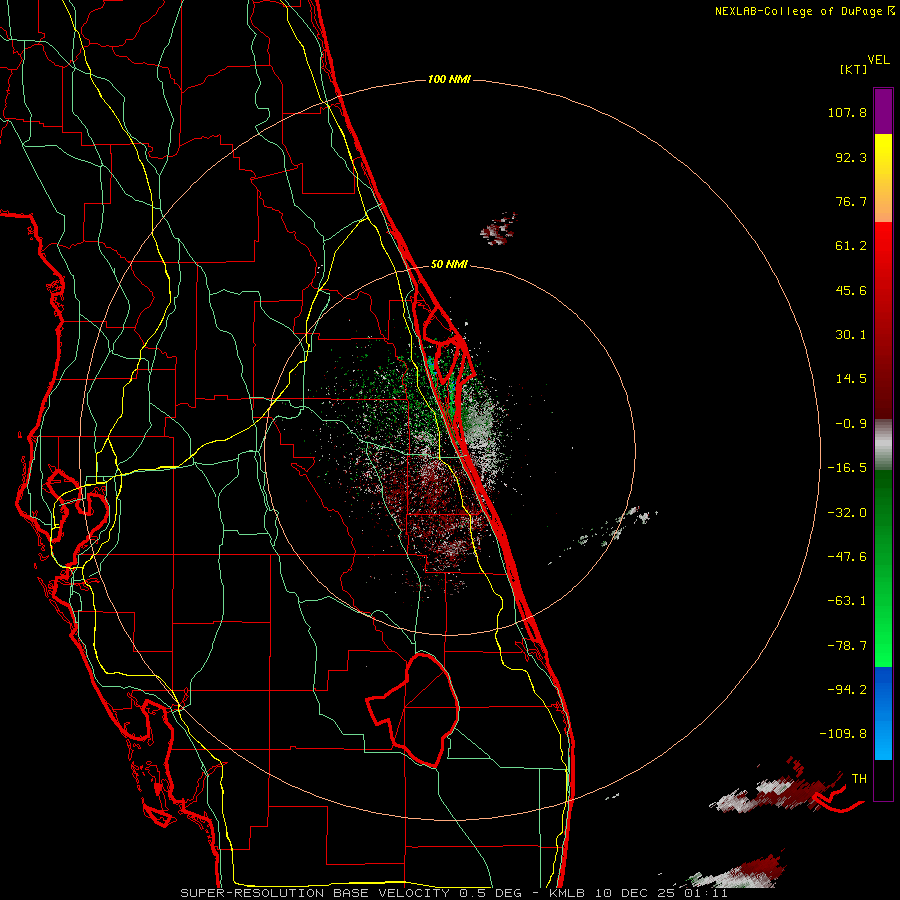Select the -32.0 velocity scale value
This screenshot has height=900, width=900.
[x=847, y=513]
